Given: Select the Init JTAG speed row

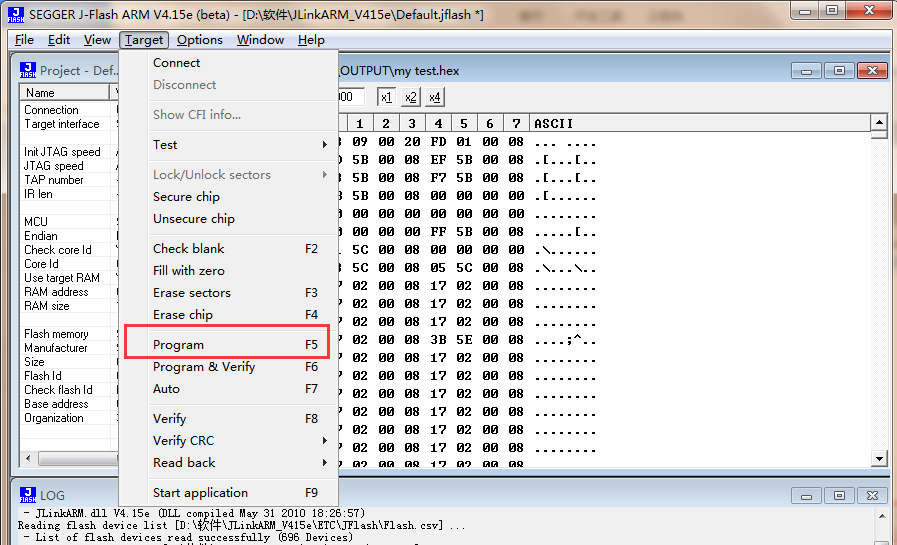Looking at the screenshot, I should click(x=69, y=152).
